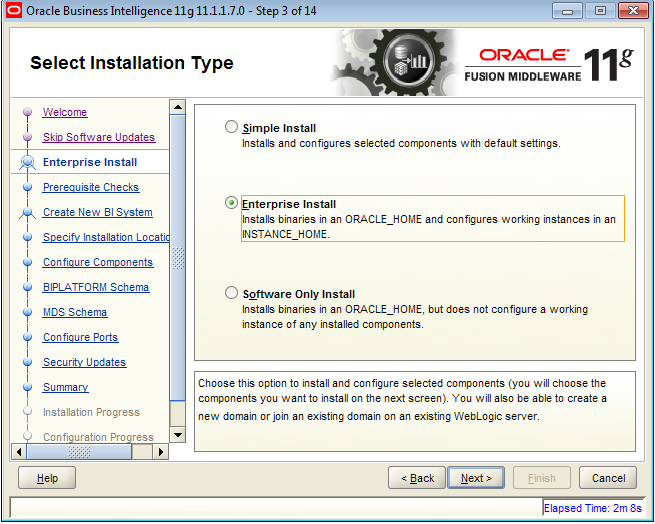Open Security Updates step link

tap(84, 362)
